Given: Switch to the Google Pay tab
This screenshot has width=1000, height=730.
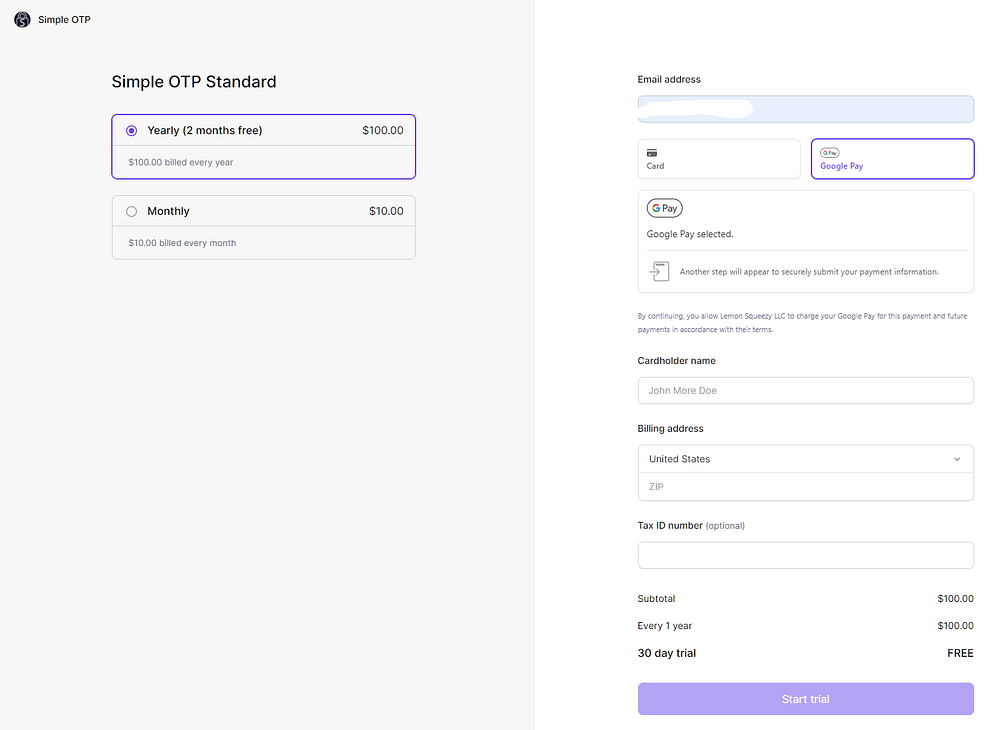Looking at the screenshot, I should 891,159.
